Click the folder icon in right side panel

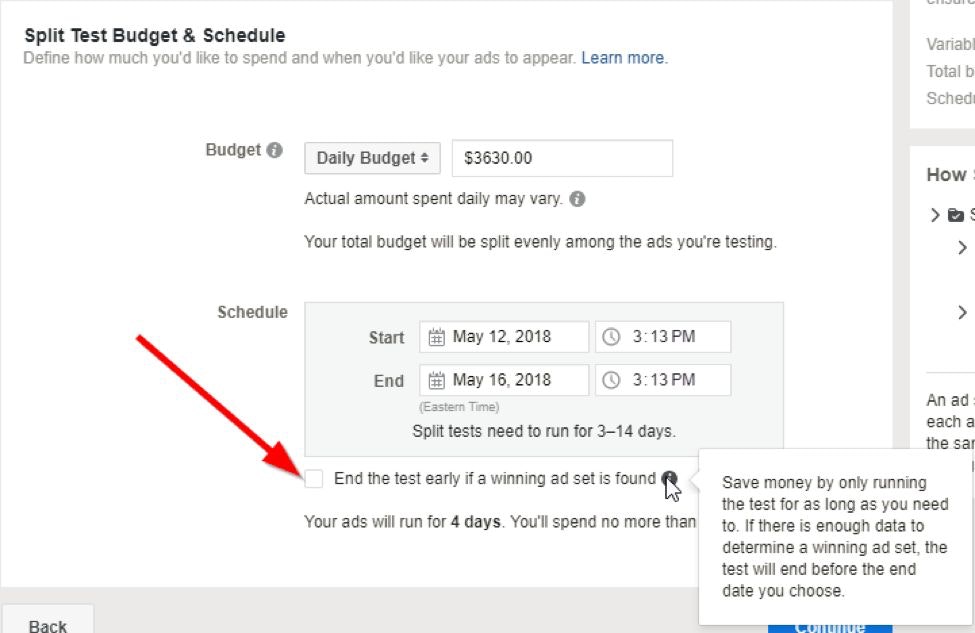point(956,215)
